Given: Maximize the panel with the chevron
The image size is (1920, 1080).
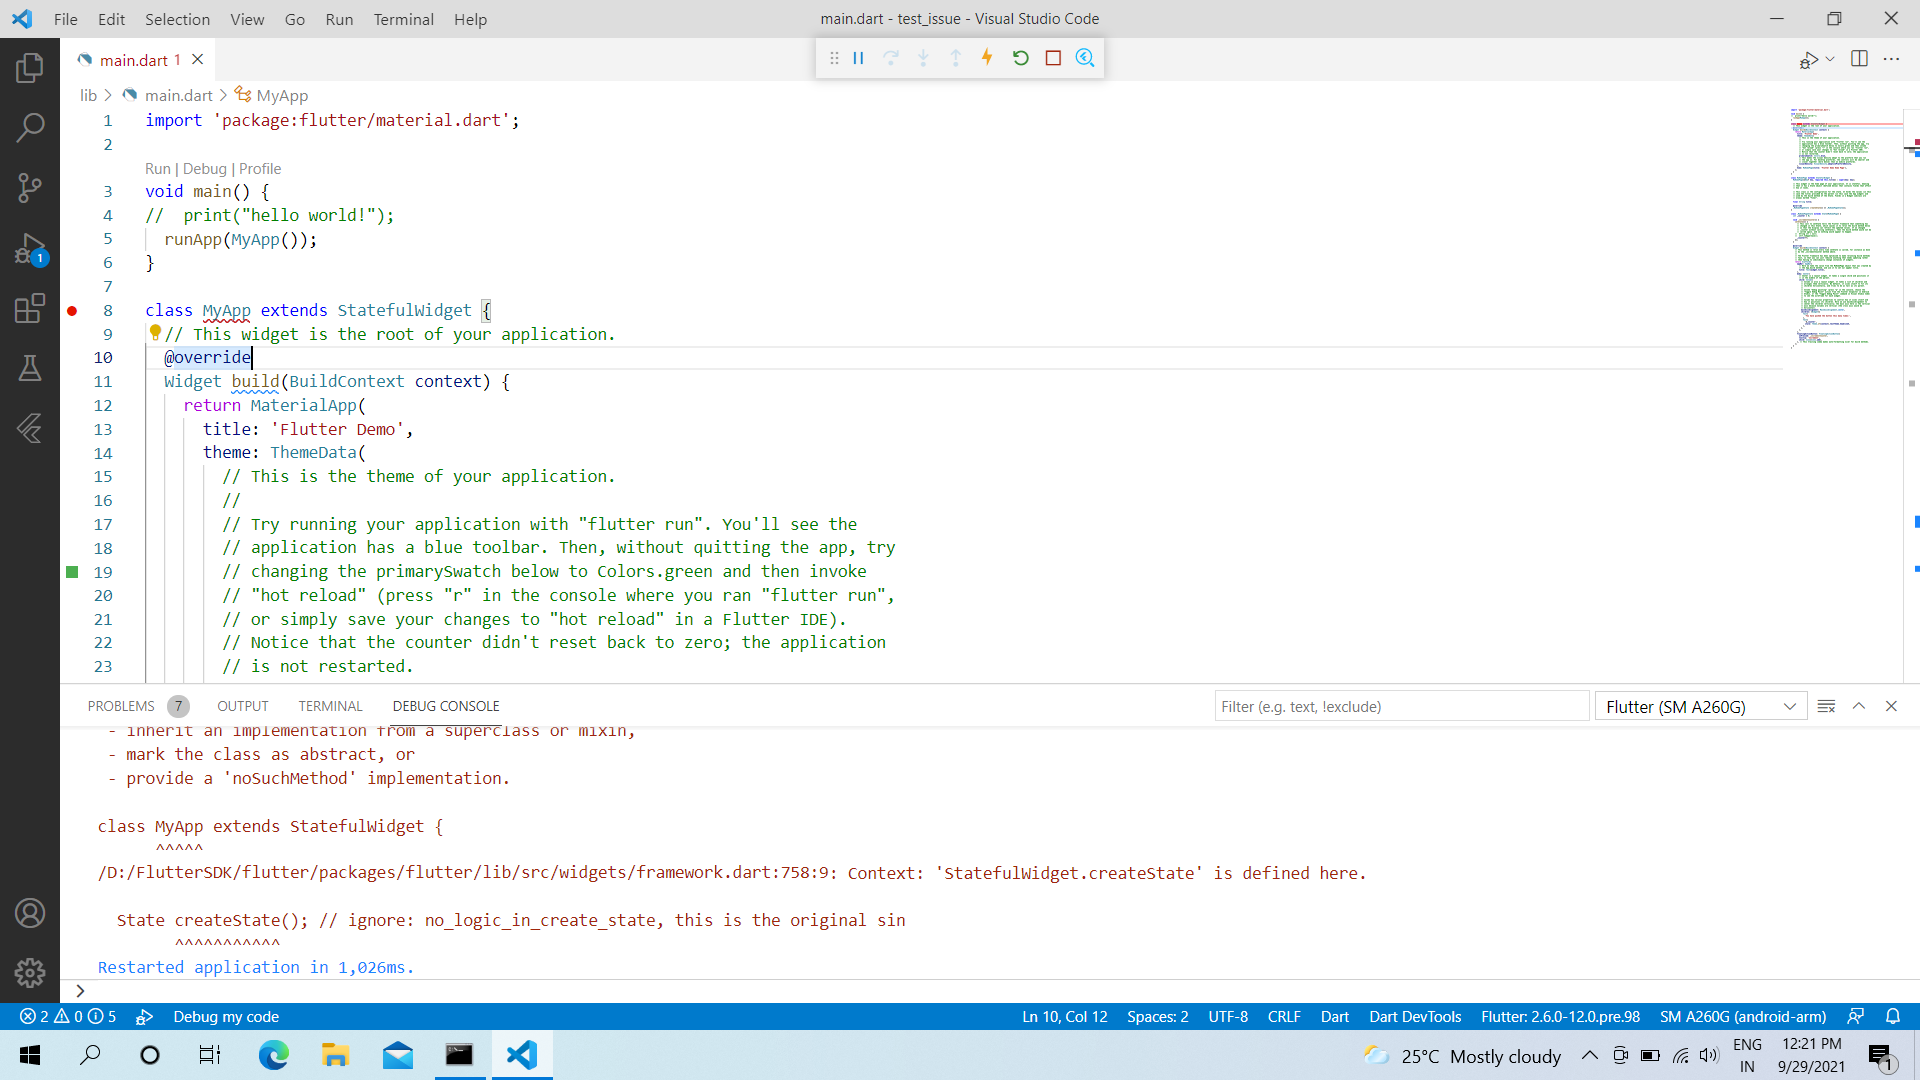Looking at the screenshot, I should click(x=1860, y=706).
